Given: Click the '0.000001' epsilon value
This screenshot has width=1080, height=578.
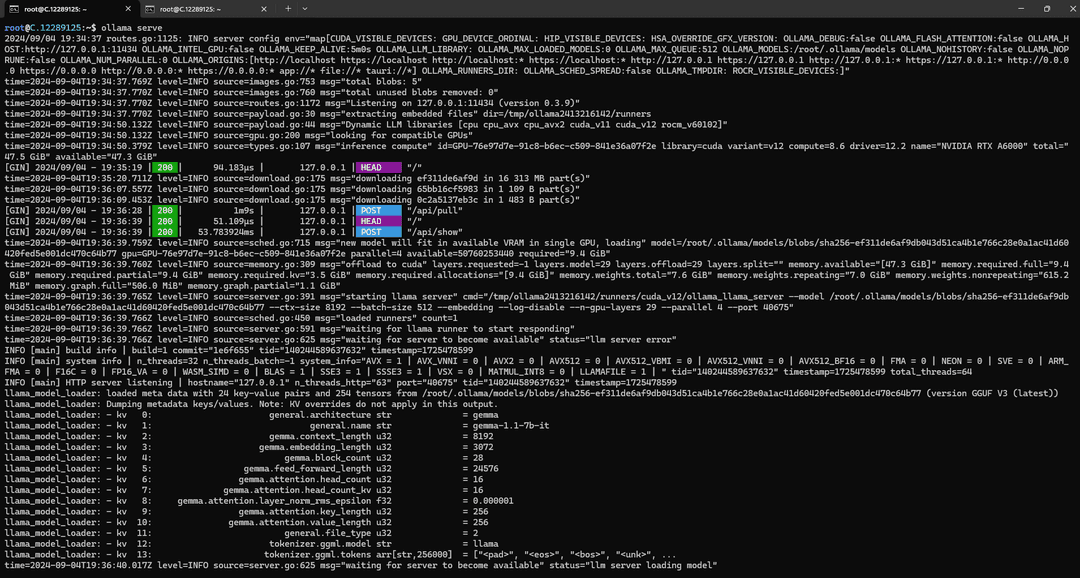Looking at the screenshot, I should tap(494, 501).
